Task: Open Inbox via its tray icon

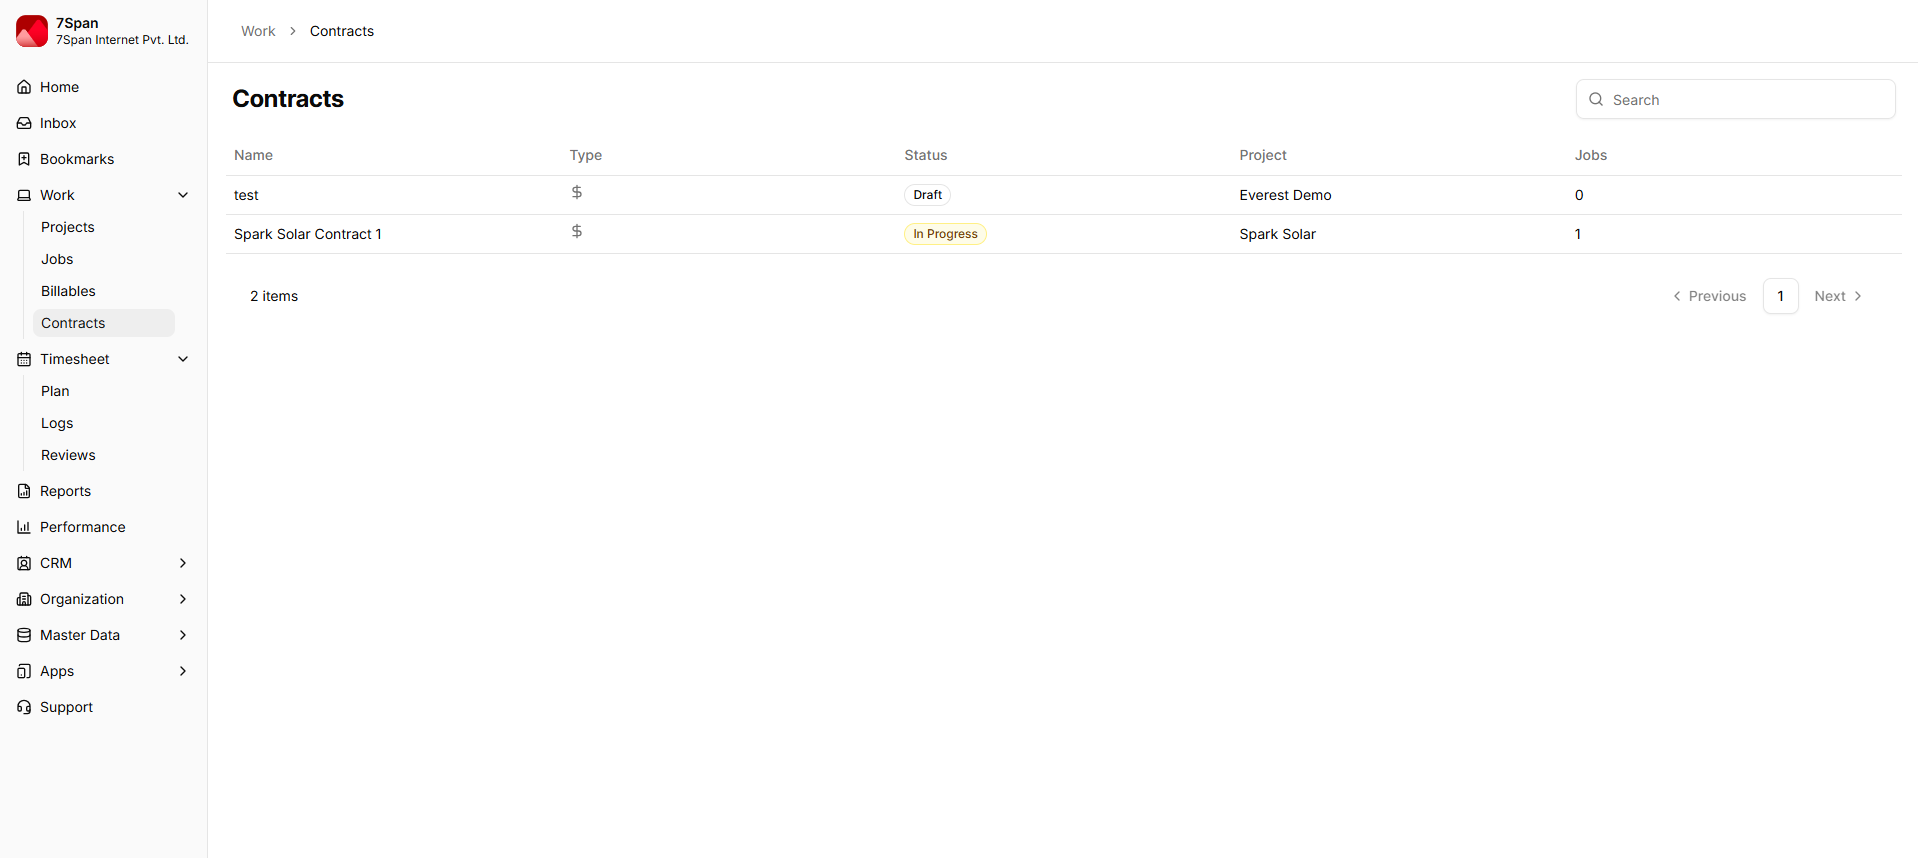Action: 24,123
